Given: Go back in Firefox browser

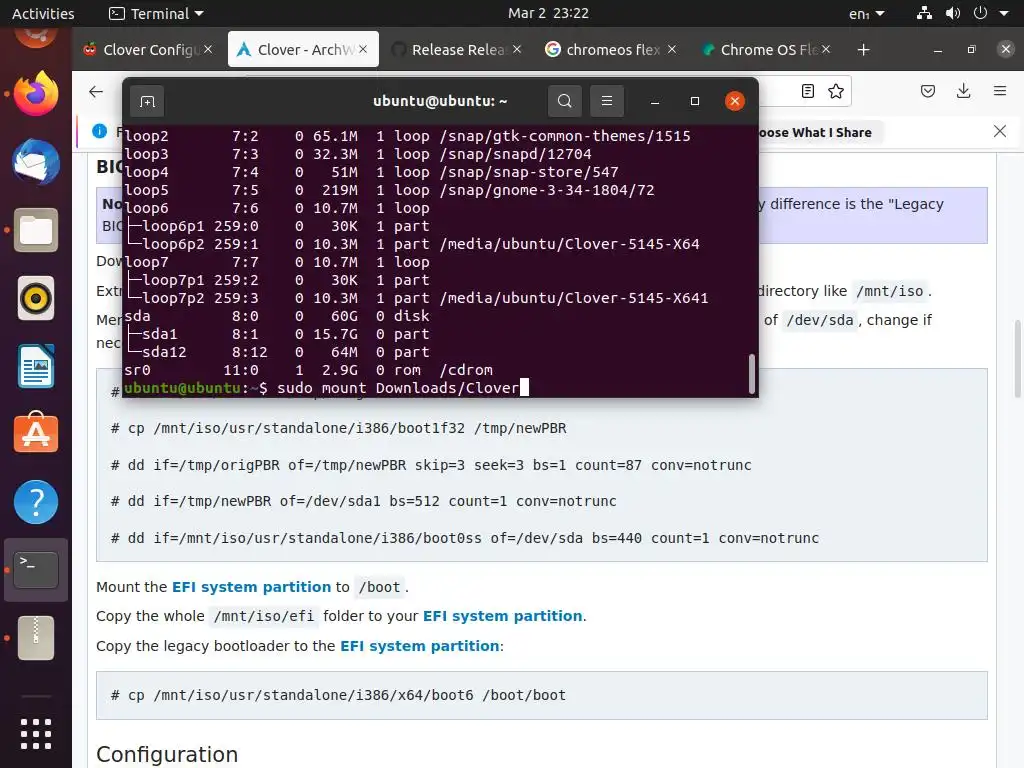Looking at the screenshot, I should point(96,91).
